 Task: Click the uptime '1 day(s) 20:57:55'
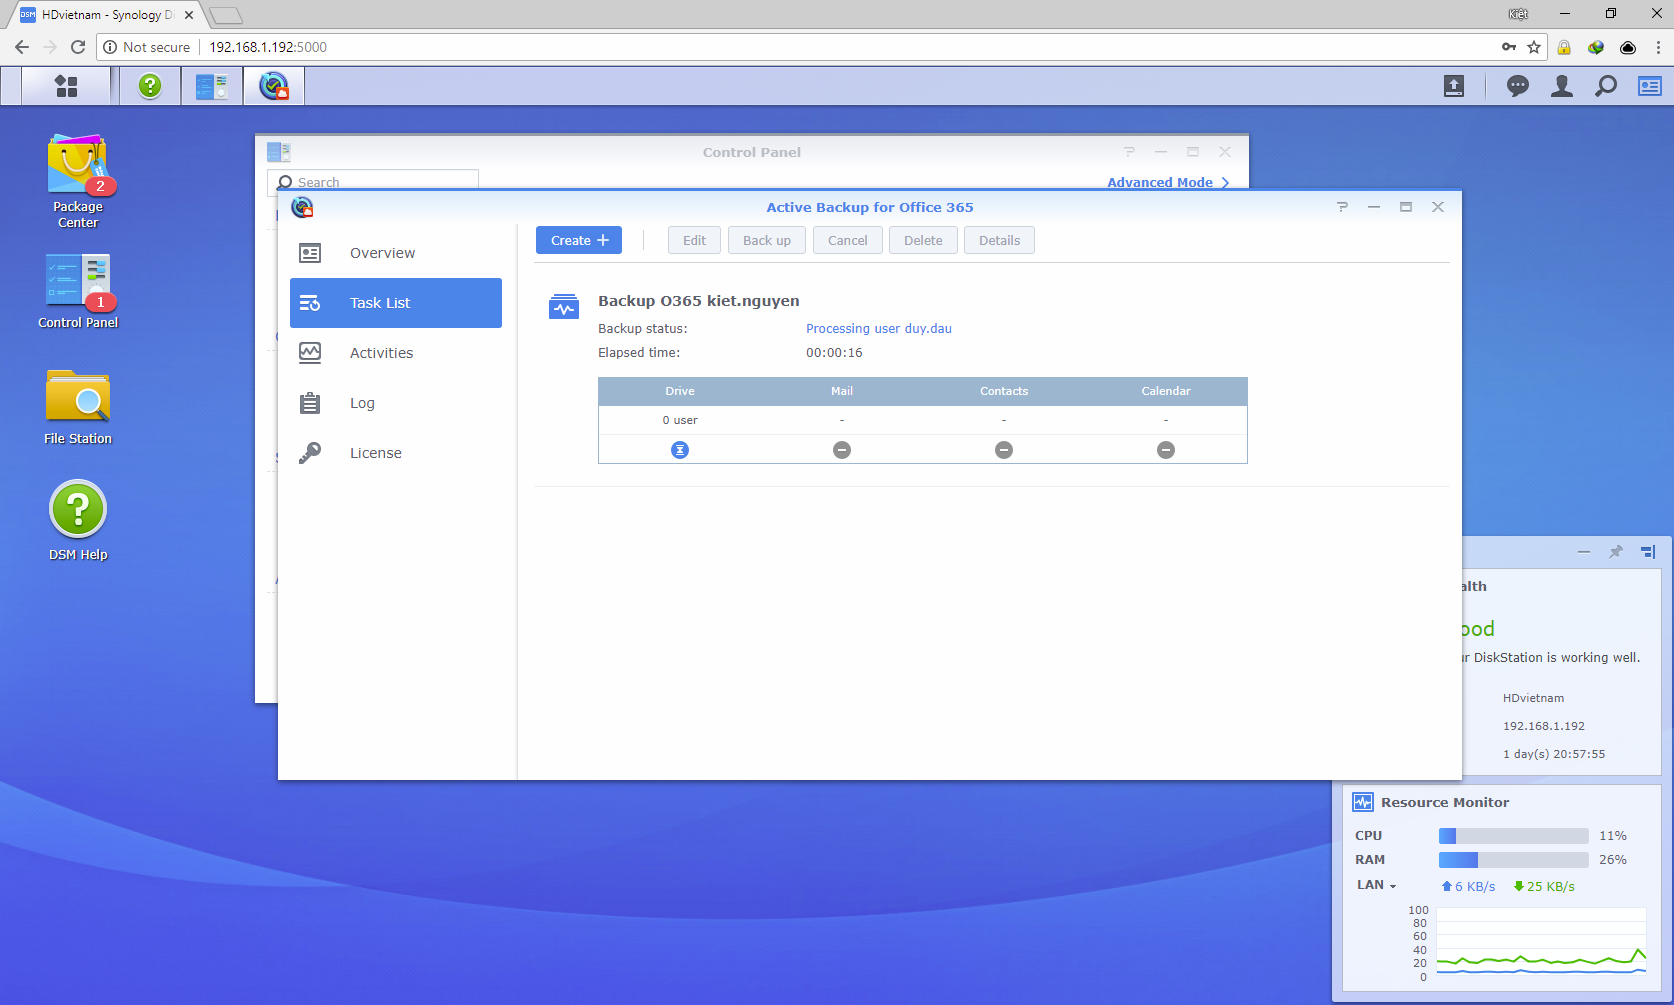pyautogui.click(x=1554, y=754)
